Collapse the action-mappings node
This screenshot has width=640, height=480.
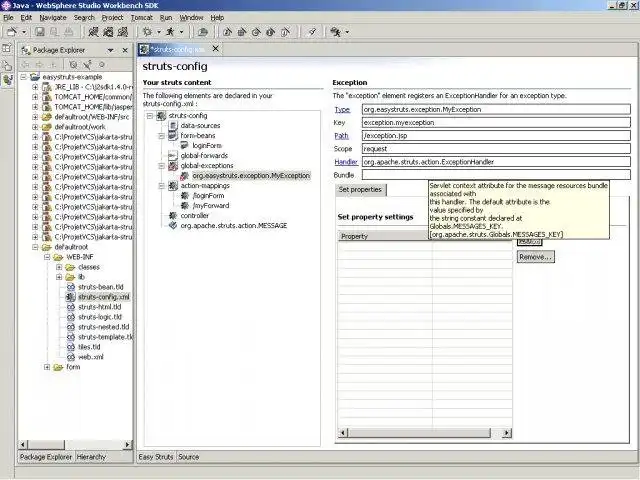161,186
